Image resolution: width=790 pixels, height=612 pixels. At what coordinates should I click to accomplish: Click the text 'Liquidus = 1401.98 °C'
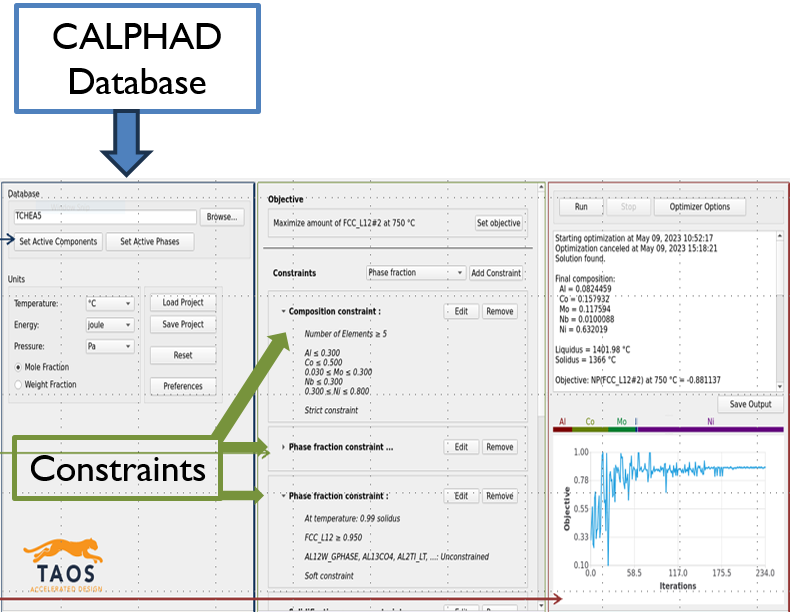[592, 350]
